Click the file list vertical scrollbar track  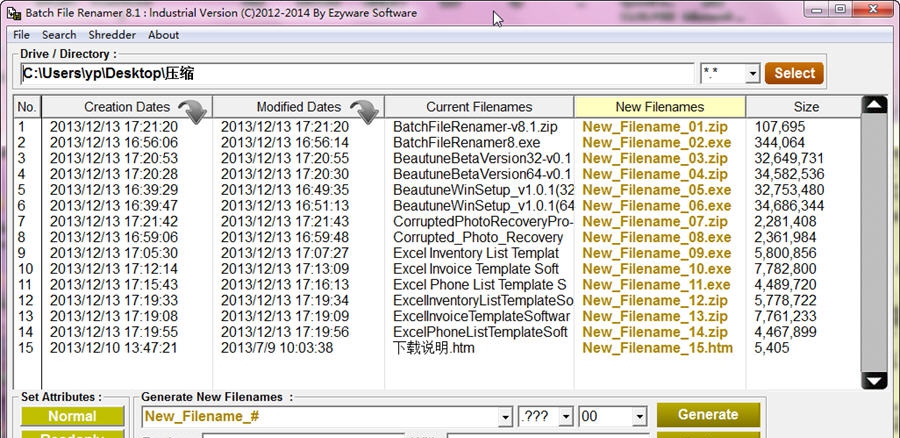(874, 243)
